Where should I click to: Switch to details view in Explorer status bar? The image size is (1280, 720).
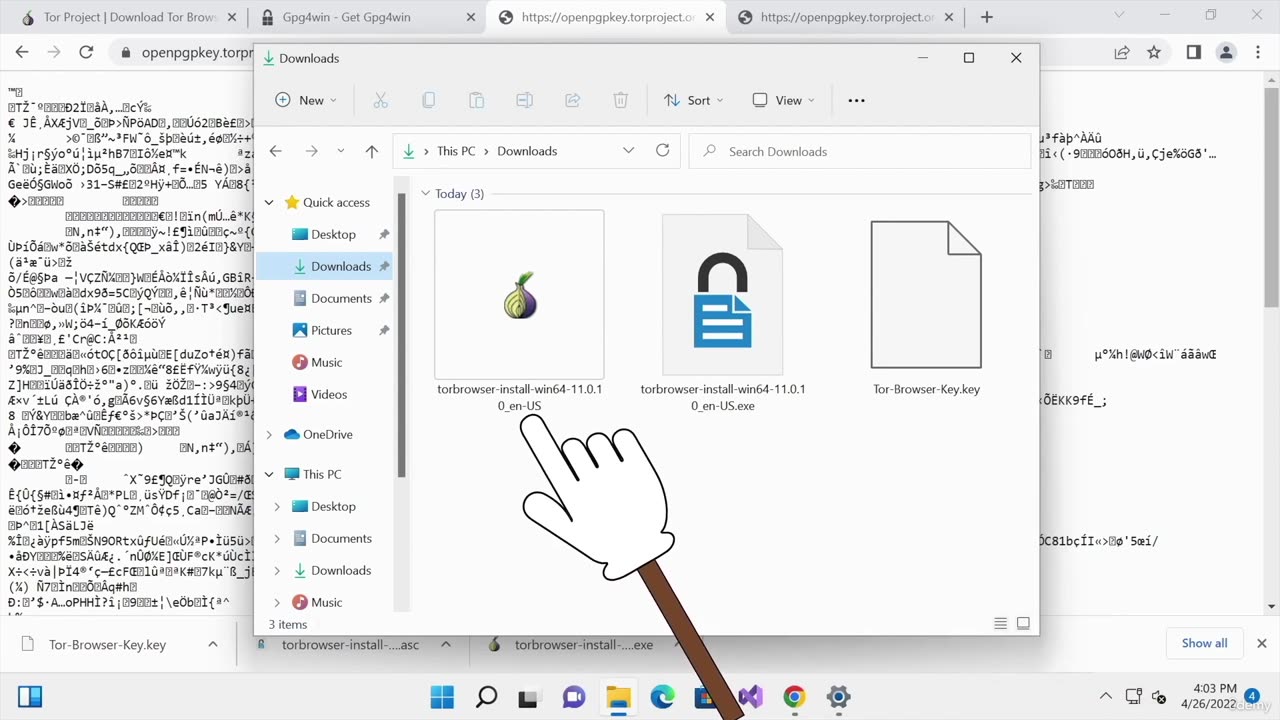click(1000, 623)
